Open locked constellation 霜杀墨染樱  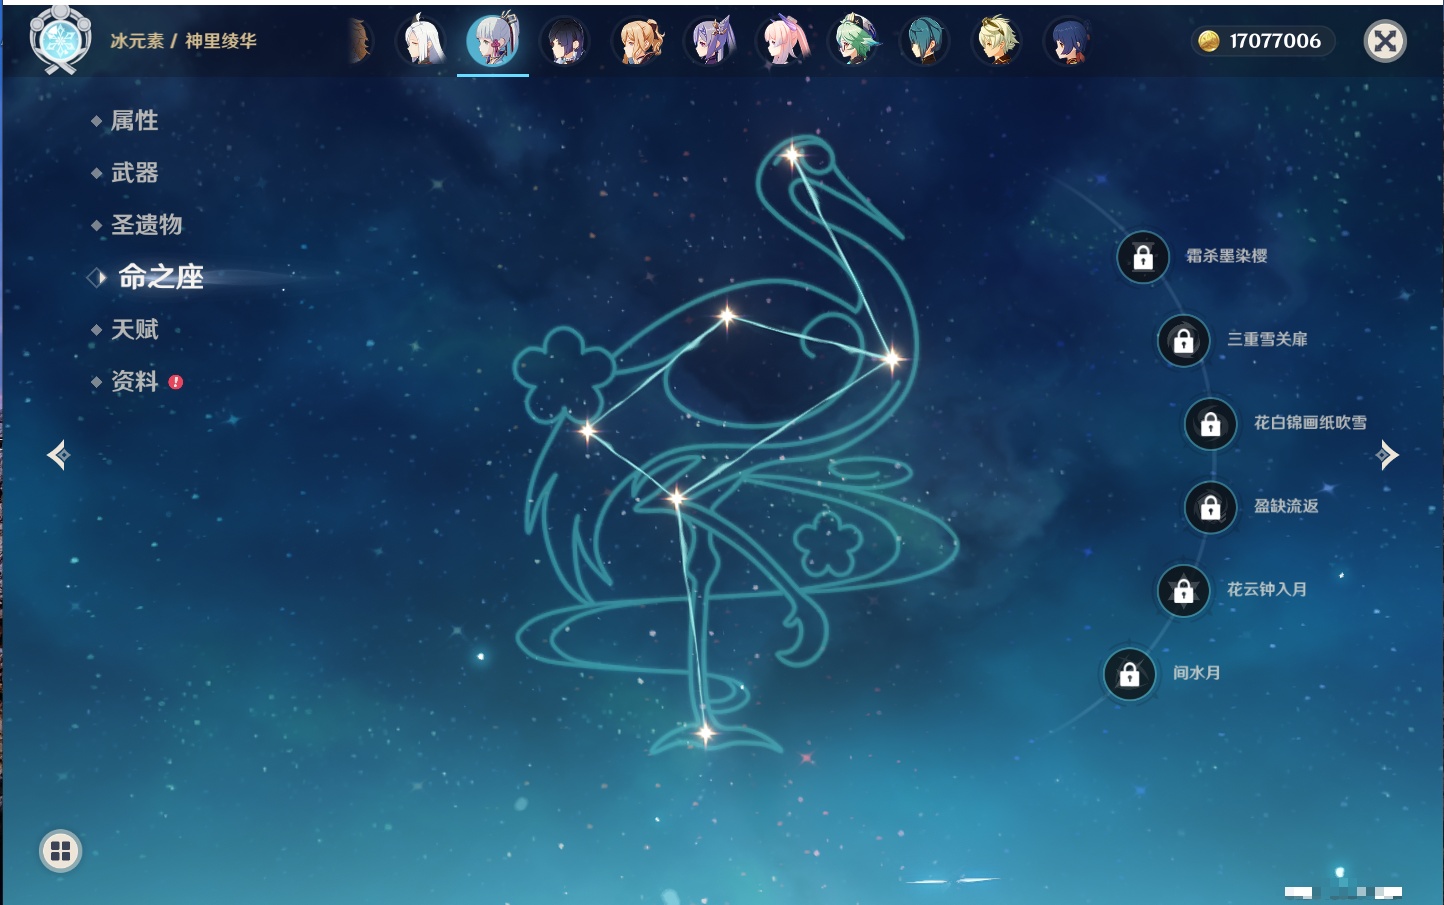(x=1143, y=258)
